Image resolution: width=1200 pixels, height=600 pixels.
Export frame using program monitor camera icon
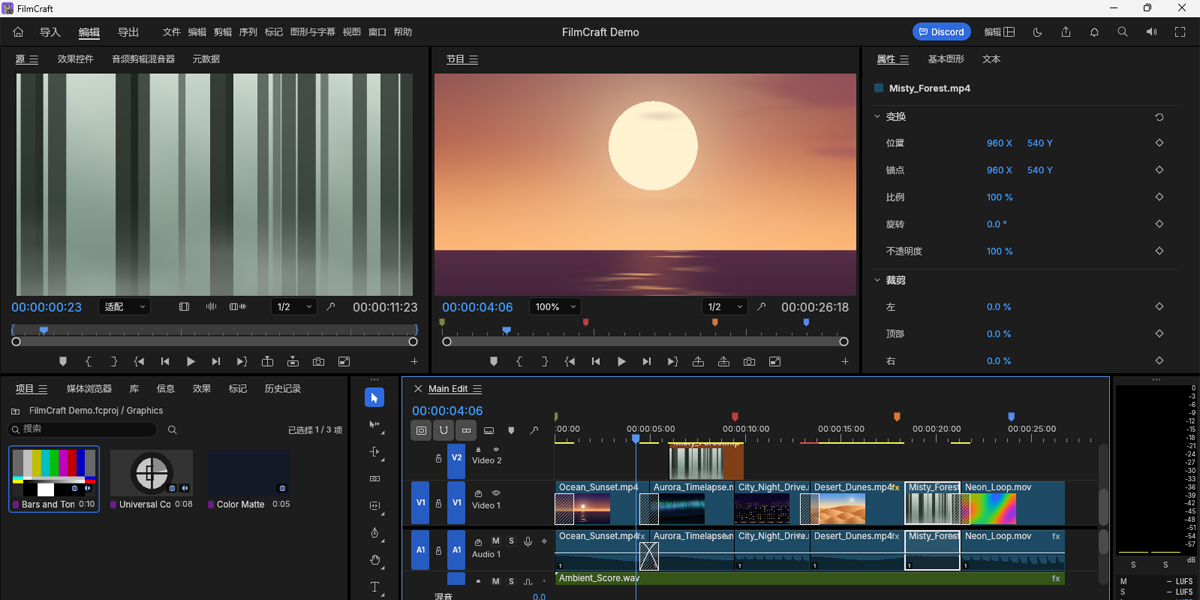pos(749,361)
